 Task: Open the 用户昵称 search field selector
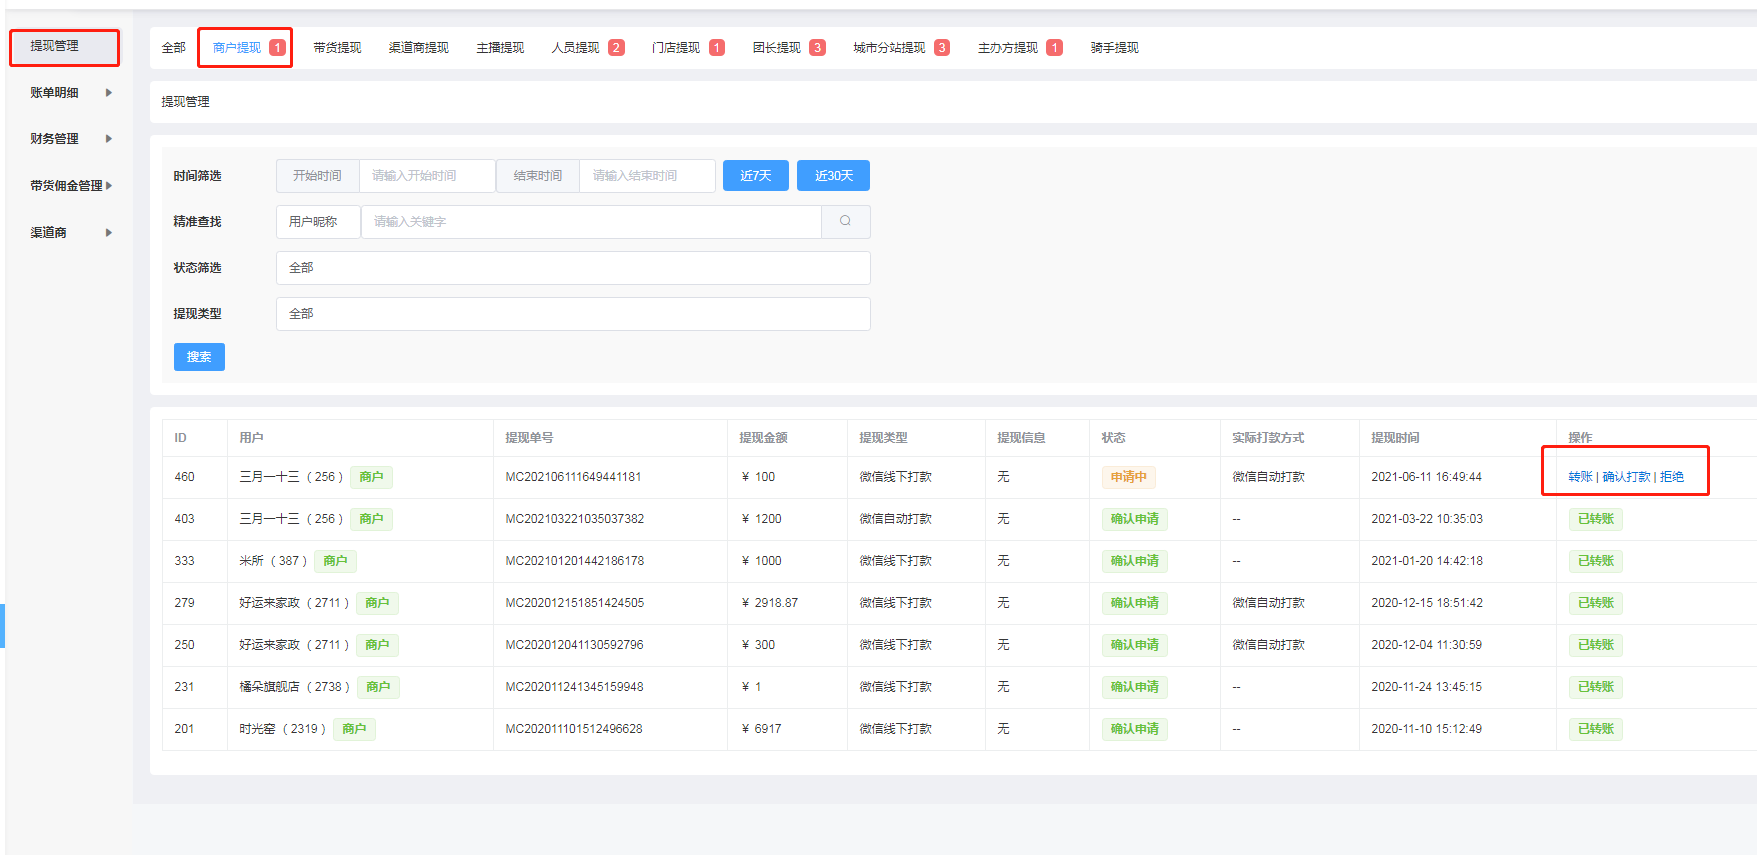pyautogui.click(x=318, y=222)
